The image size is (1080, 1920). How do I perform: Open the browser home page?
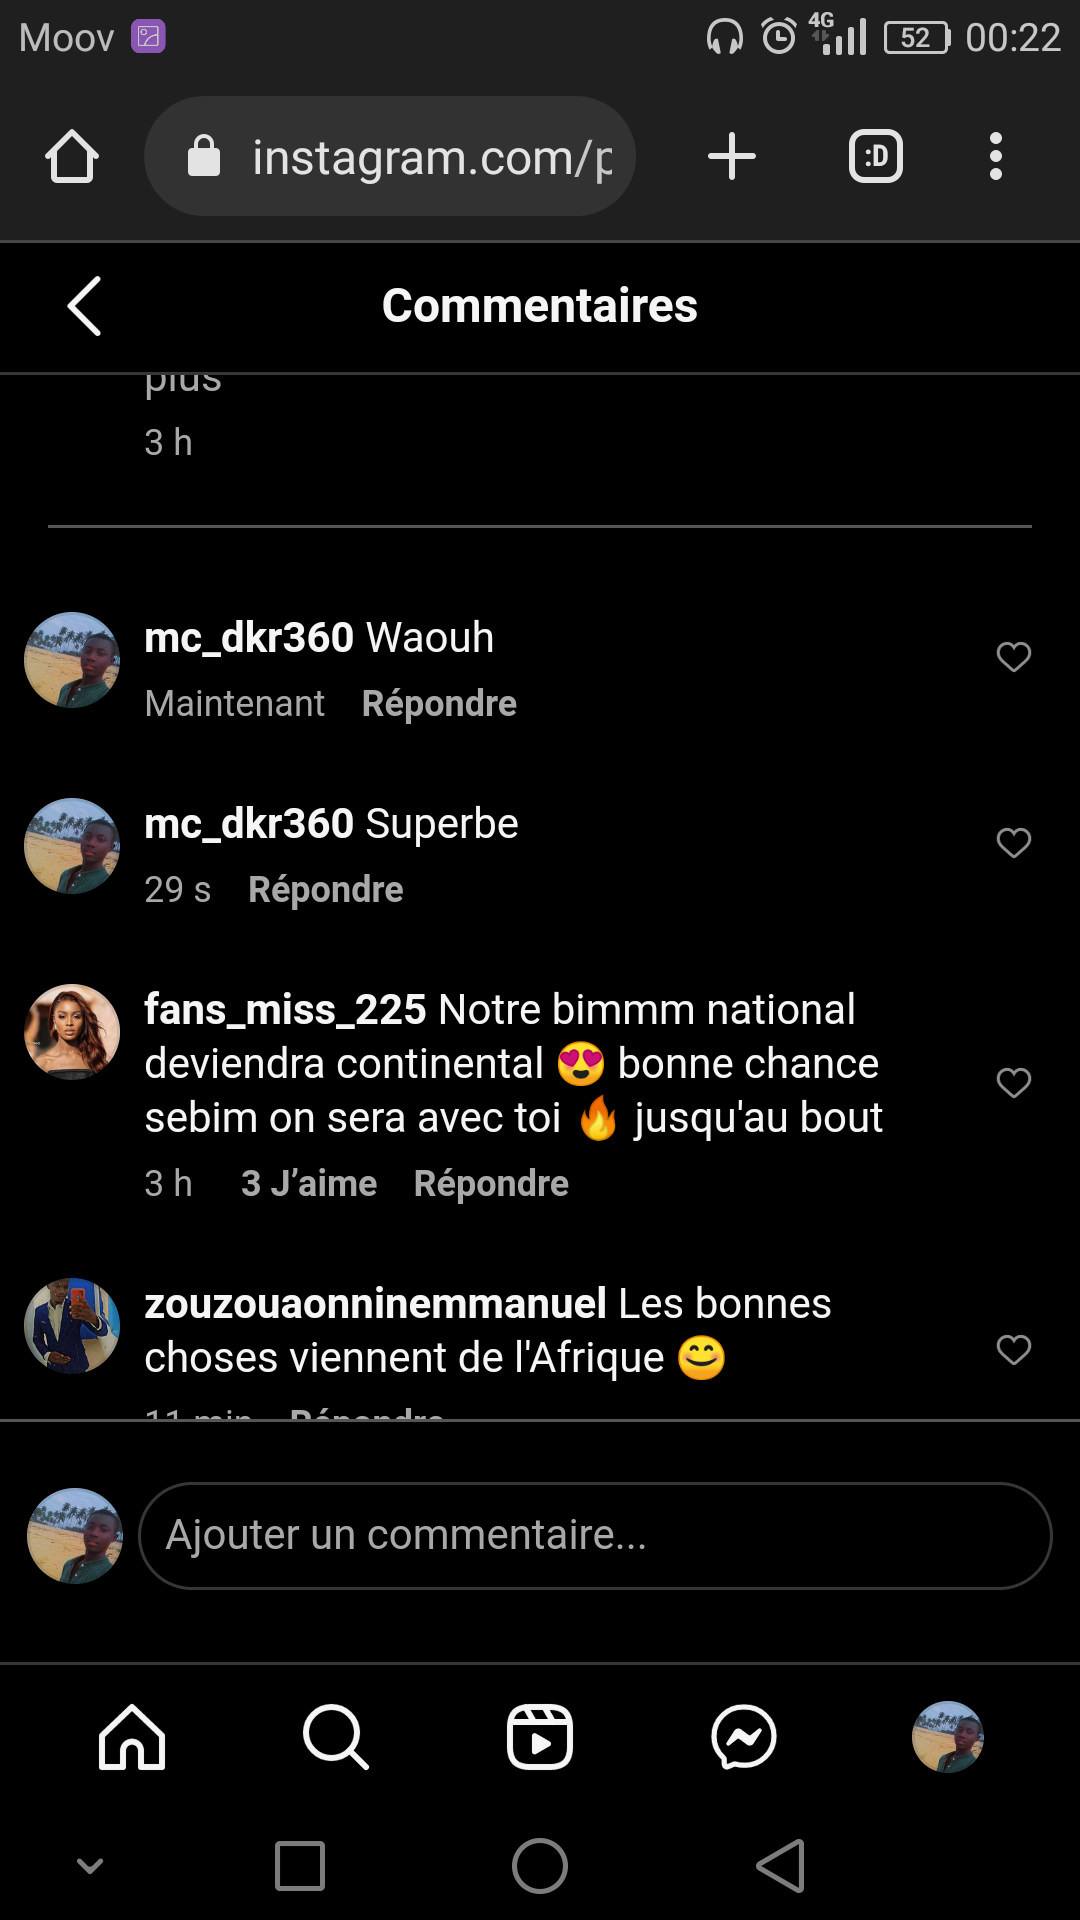[x=72, y=157]
